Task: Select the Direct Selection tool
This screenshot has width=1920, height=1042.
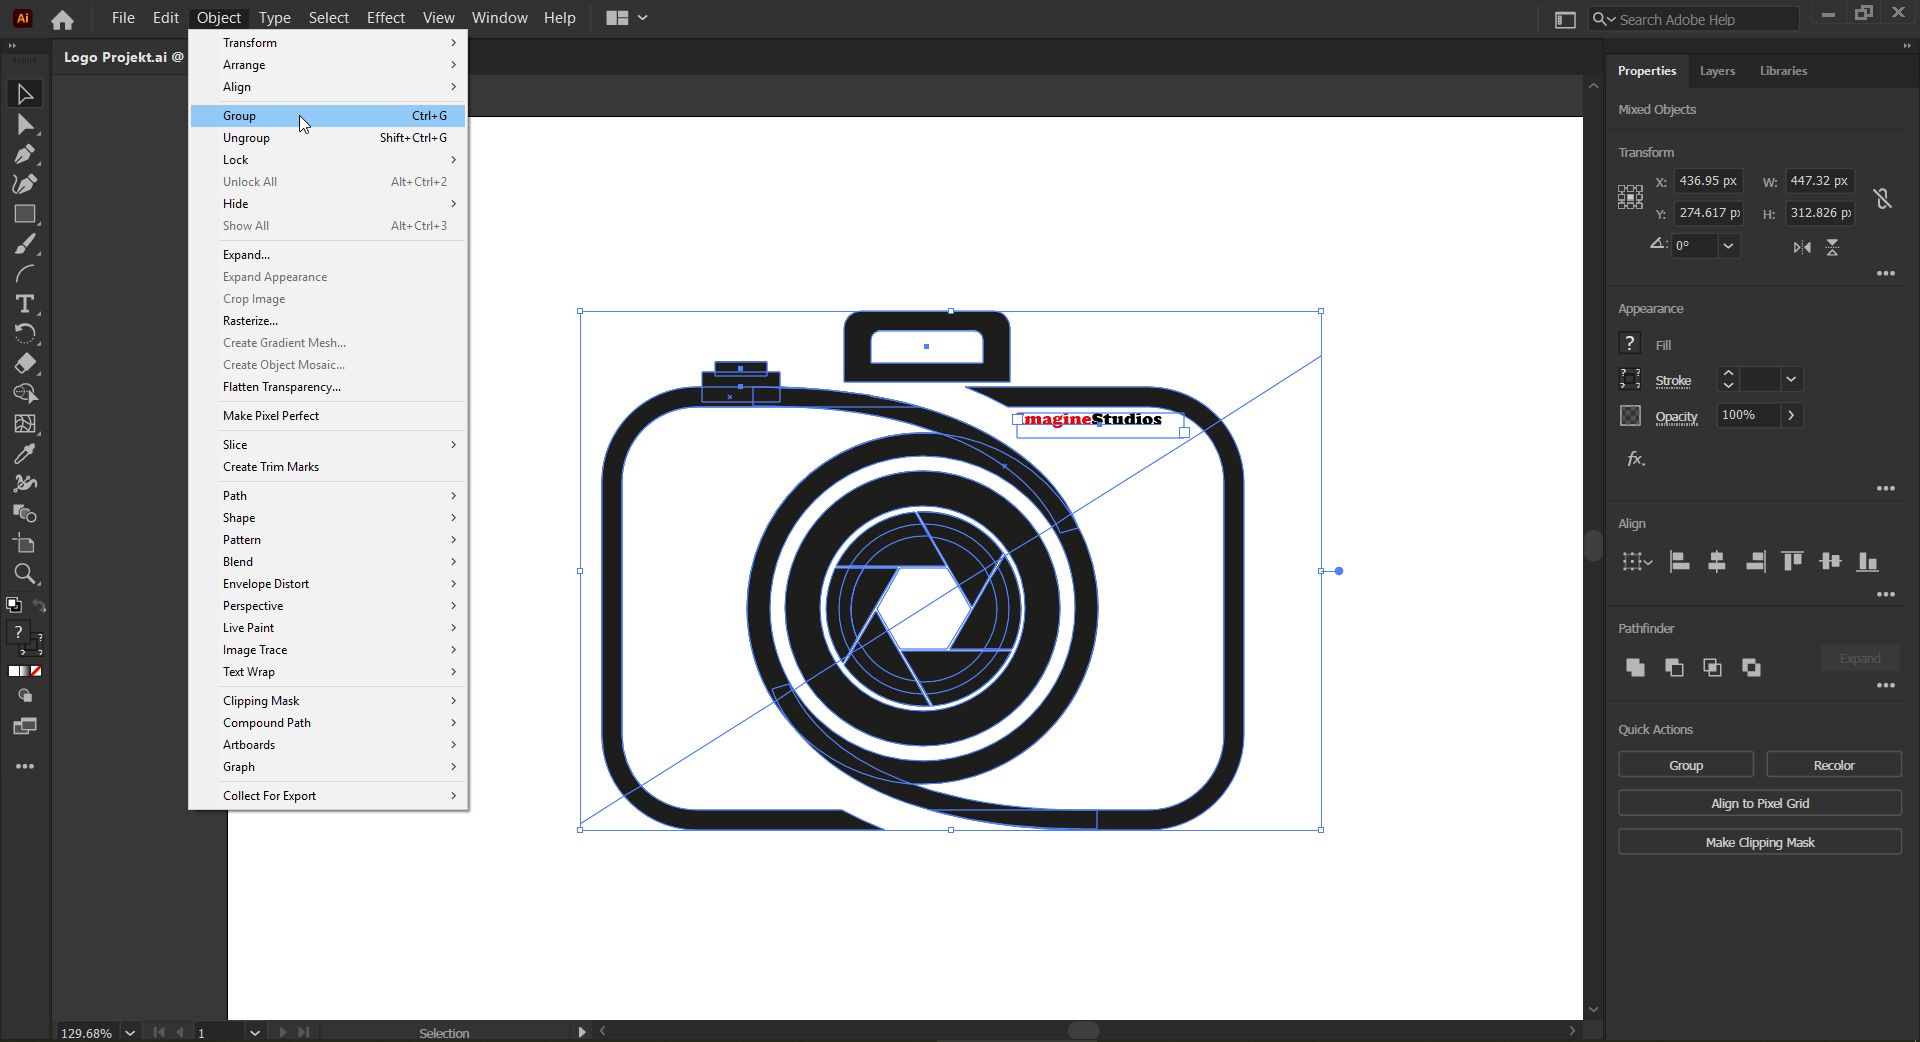Action: pos(25,124)
